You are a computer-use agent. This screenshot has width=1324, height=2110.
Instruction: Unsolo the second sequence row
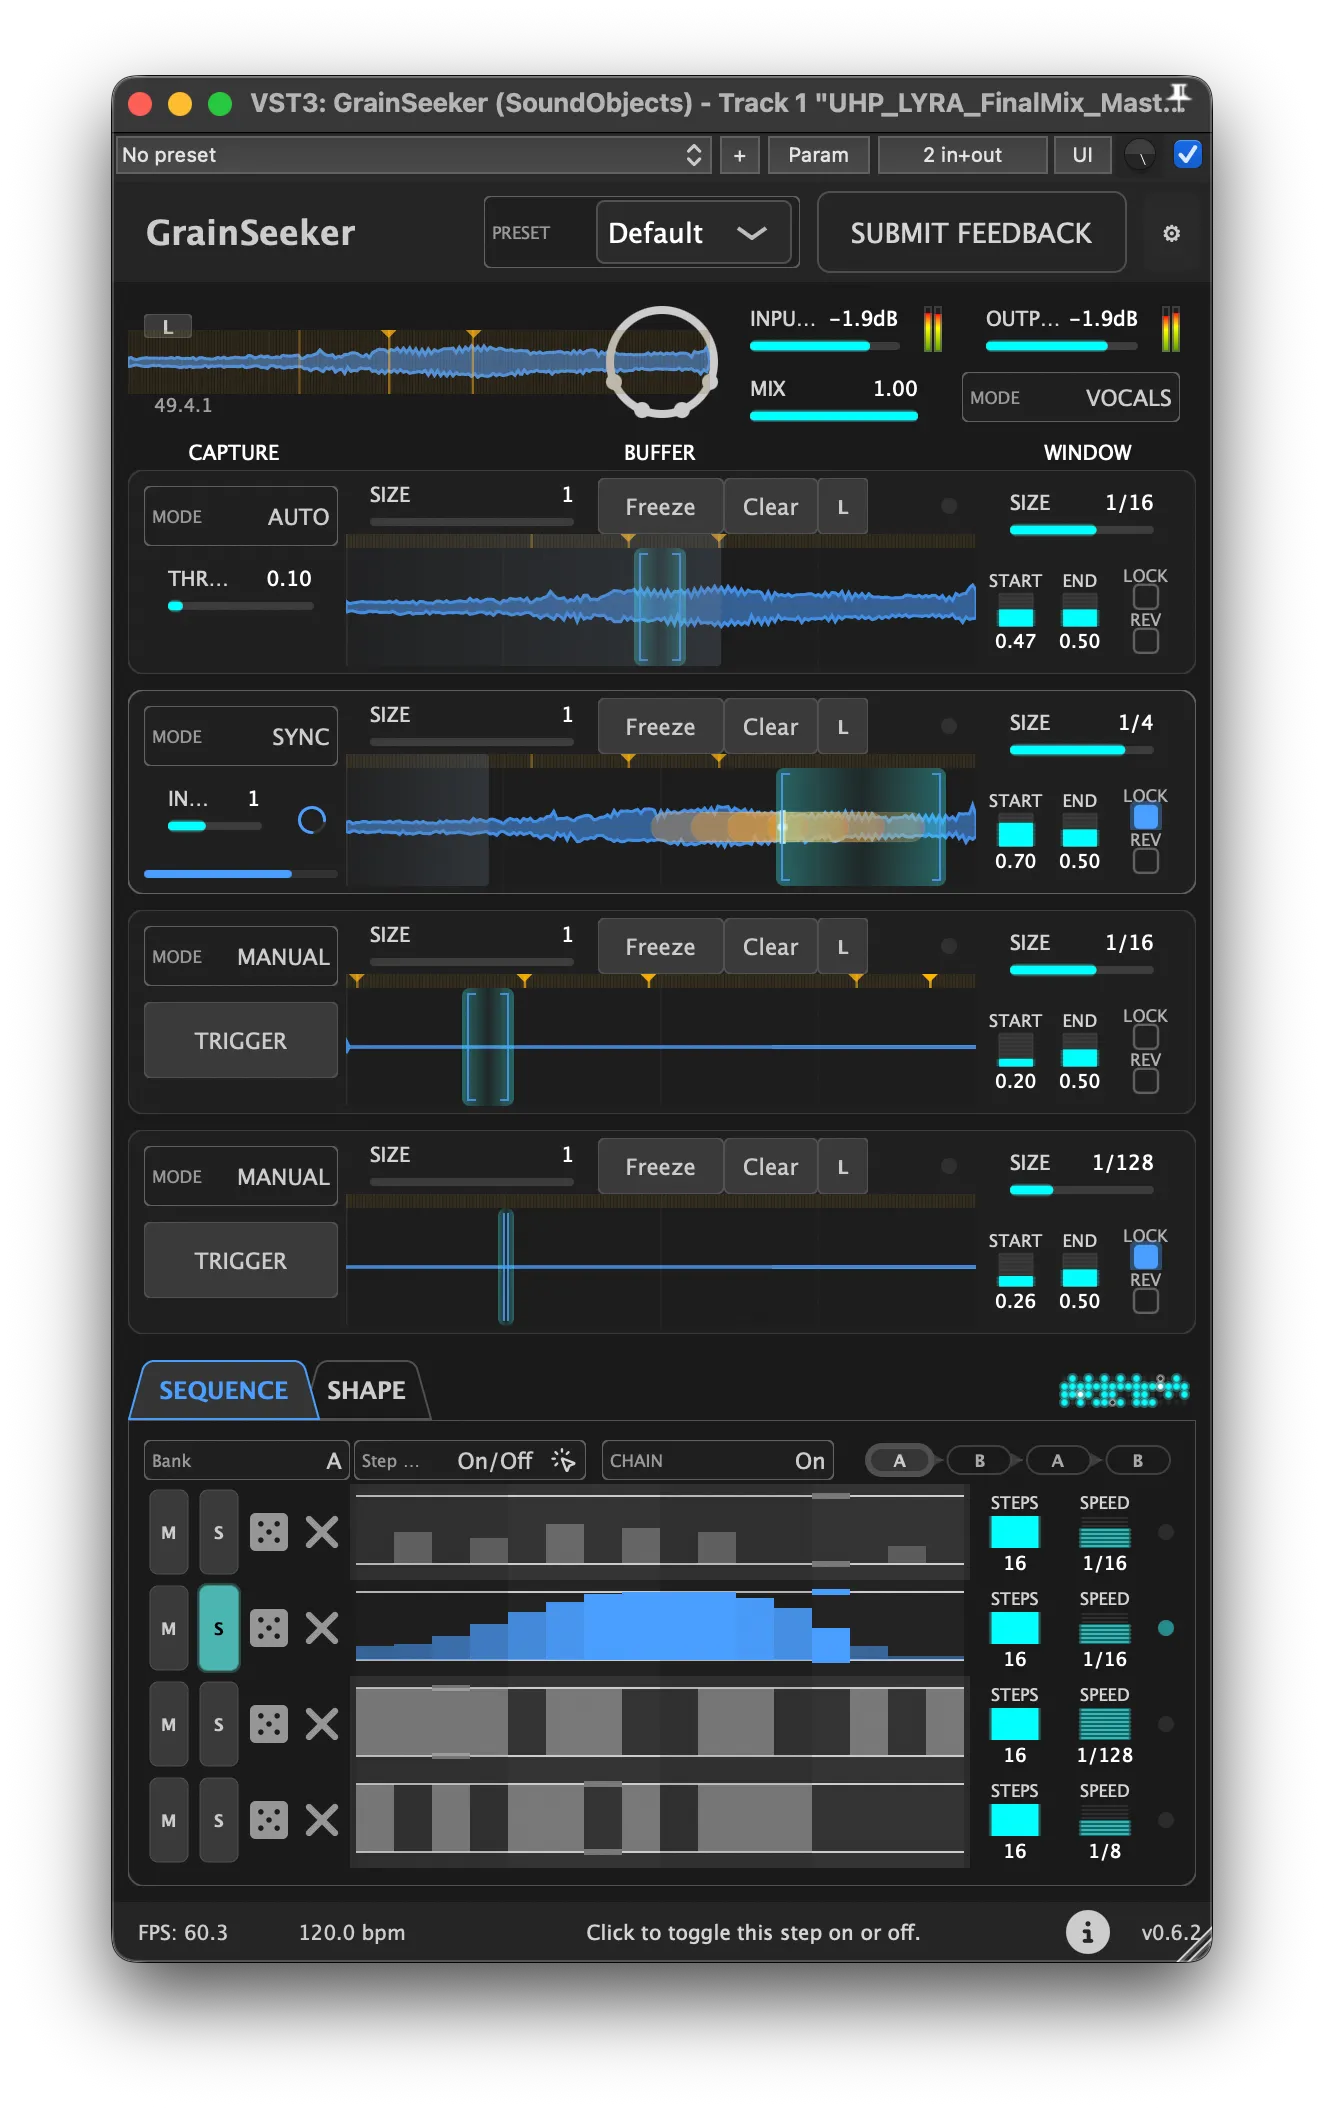(x=219, y=1628)
